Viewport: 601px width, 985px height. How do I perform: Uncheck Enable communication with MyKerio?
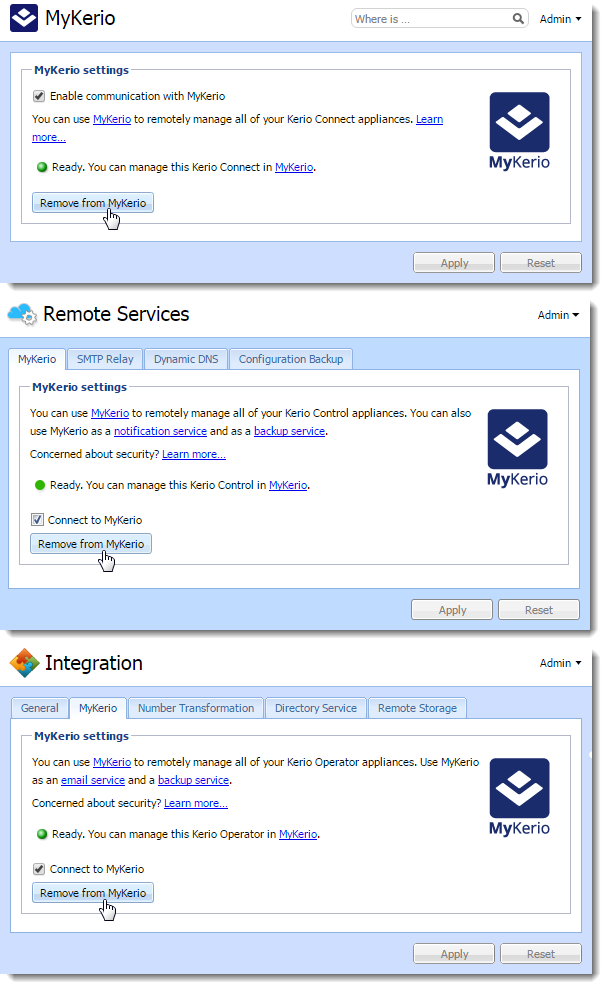click(39, 96)
